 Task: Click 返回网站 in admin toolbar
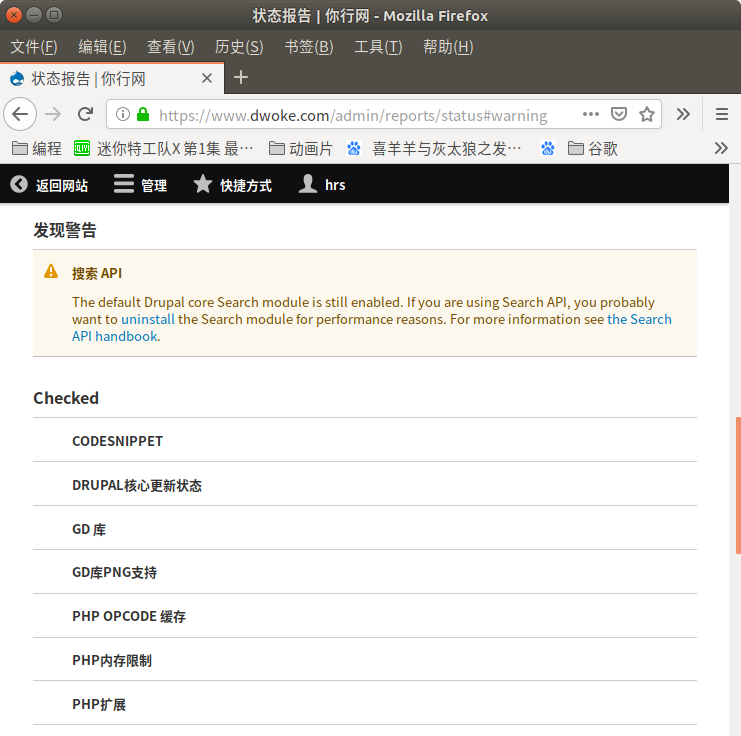point(49,185)
